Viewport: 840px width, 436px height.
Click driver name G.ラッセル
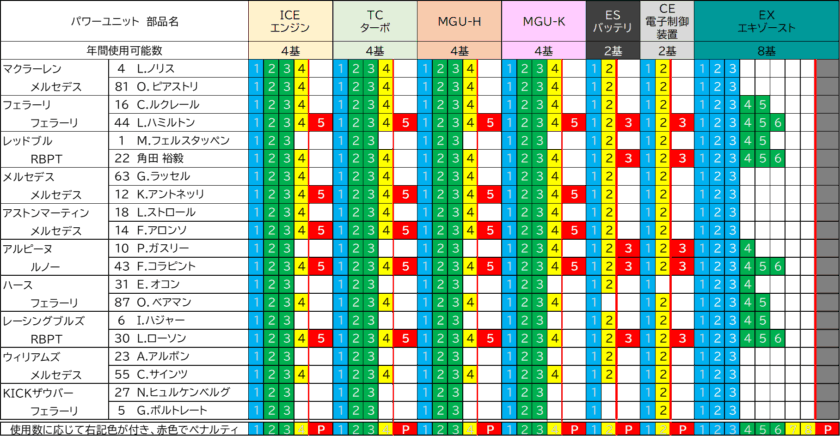coord(163,176)
